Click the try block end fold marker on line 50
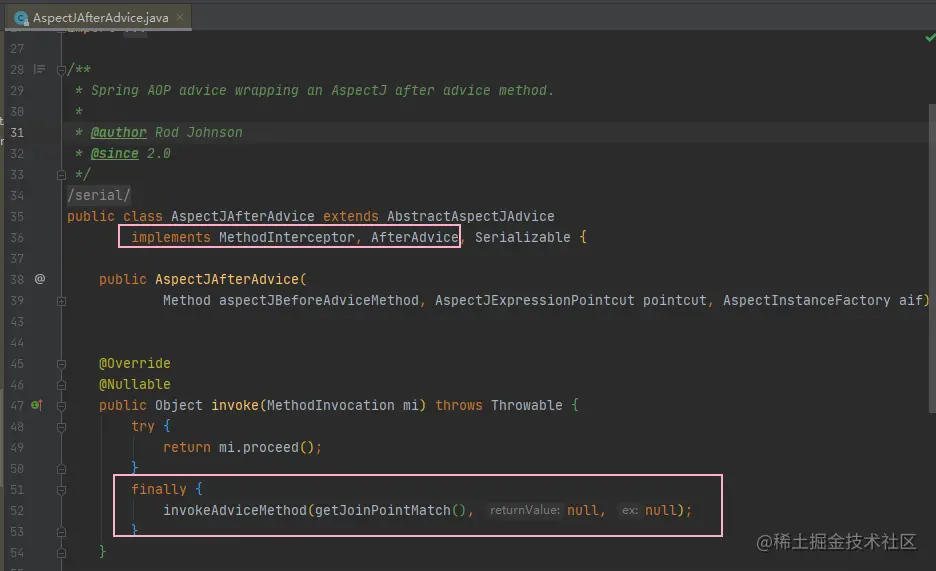Viewport: 936px width, 571px height. (61, 469)
